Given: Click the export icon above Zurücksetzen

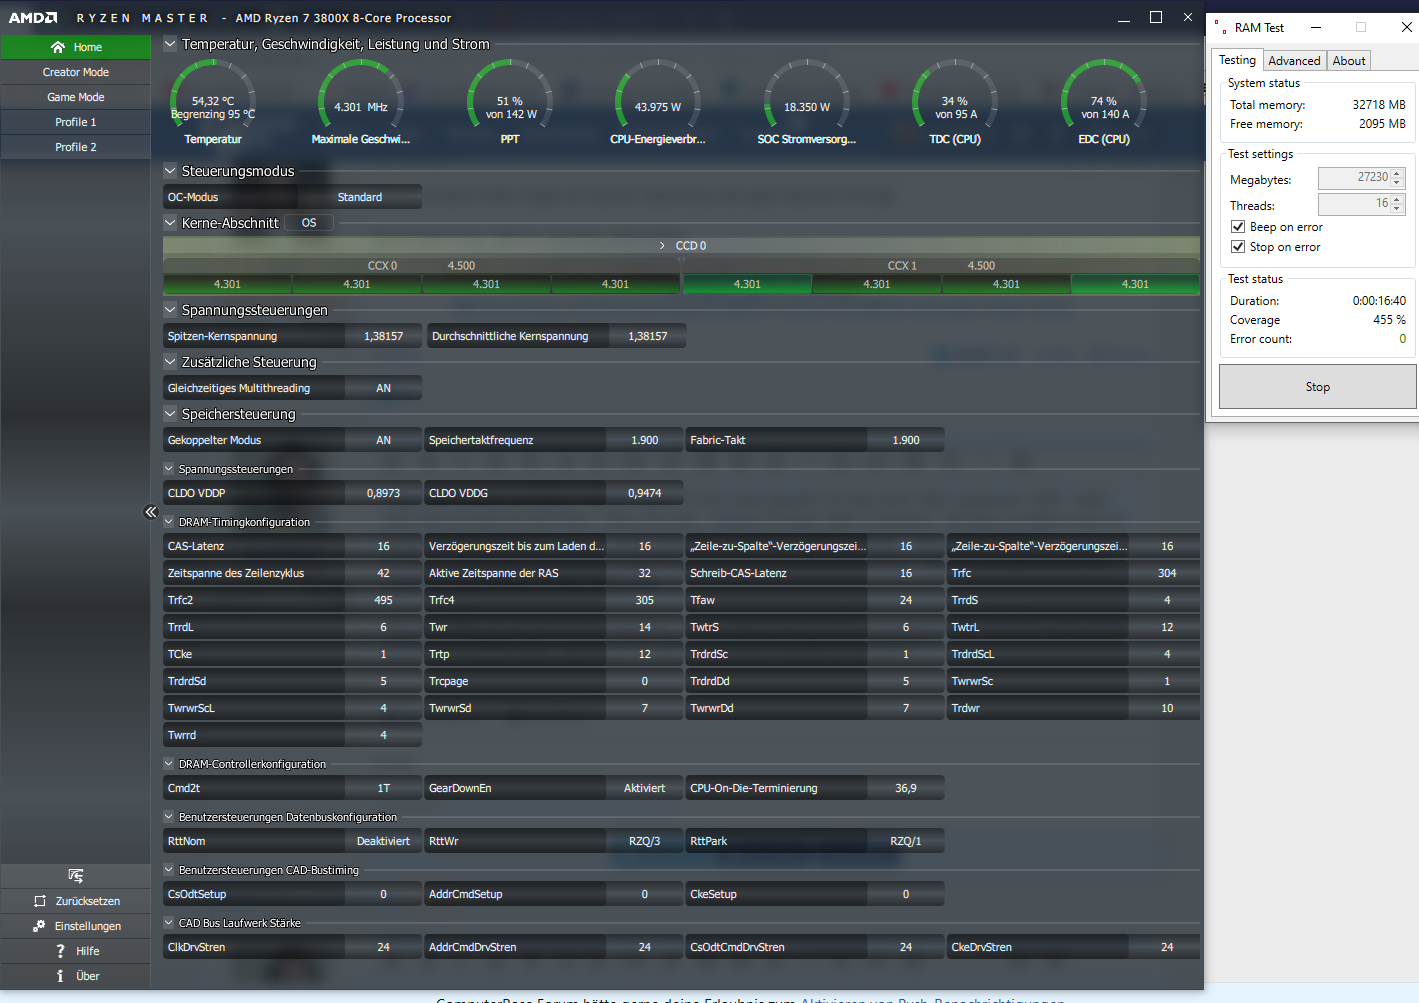Looking at the screenshot, I should tap(76, 876).
